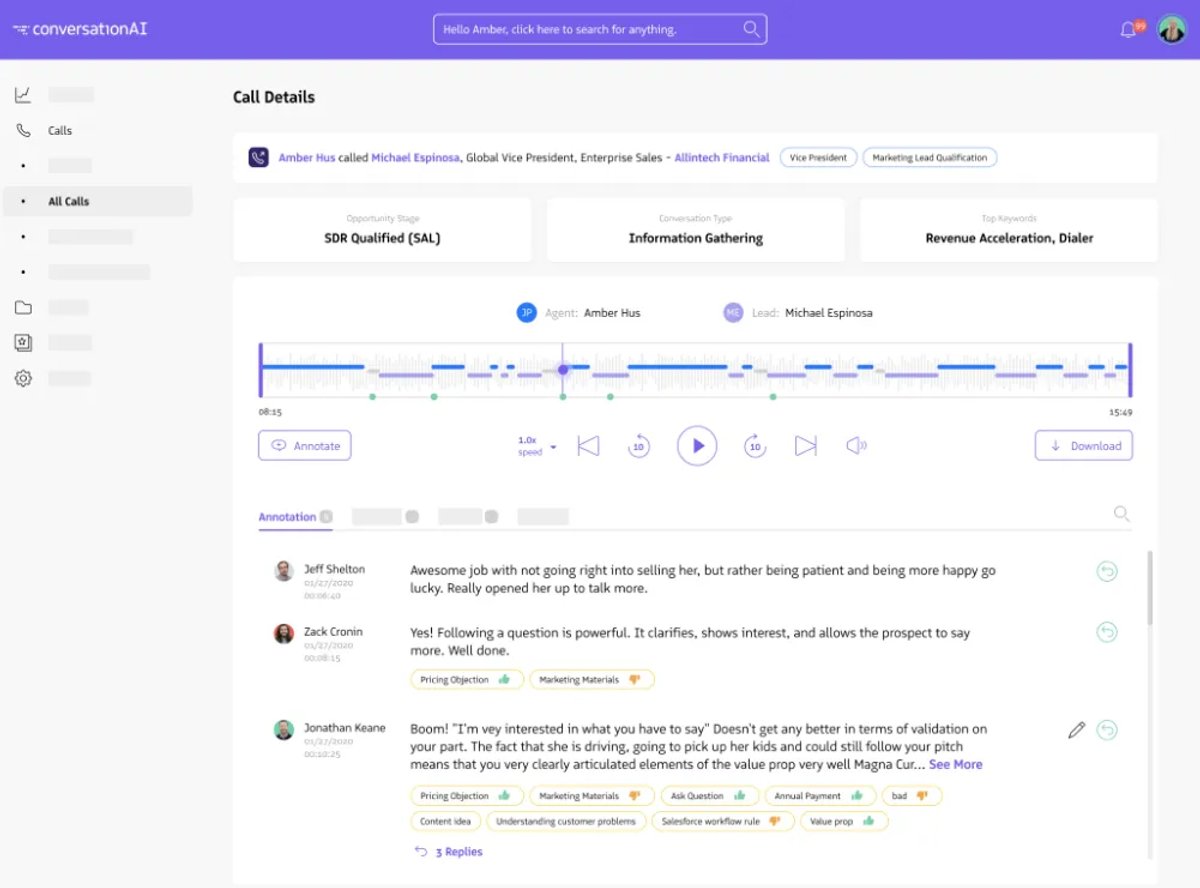Click the annotations list vertical scrollbar

pos(1150,588)
